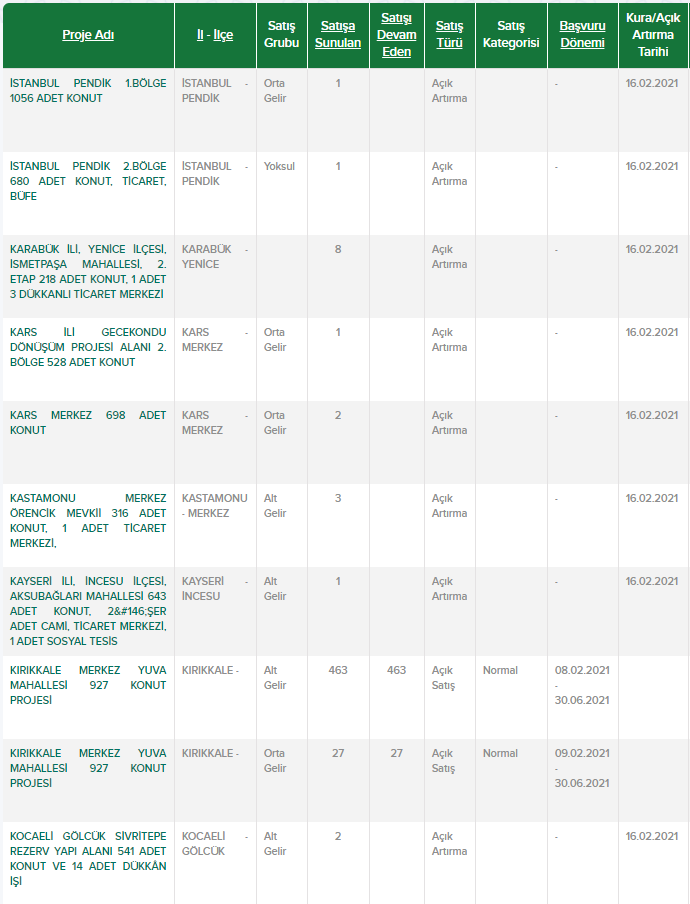The image size is (690, 904).
Task: Sort by İl - İlçe column header
Action: coord(215,35)
